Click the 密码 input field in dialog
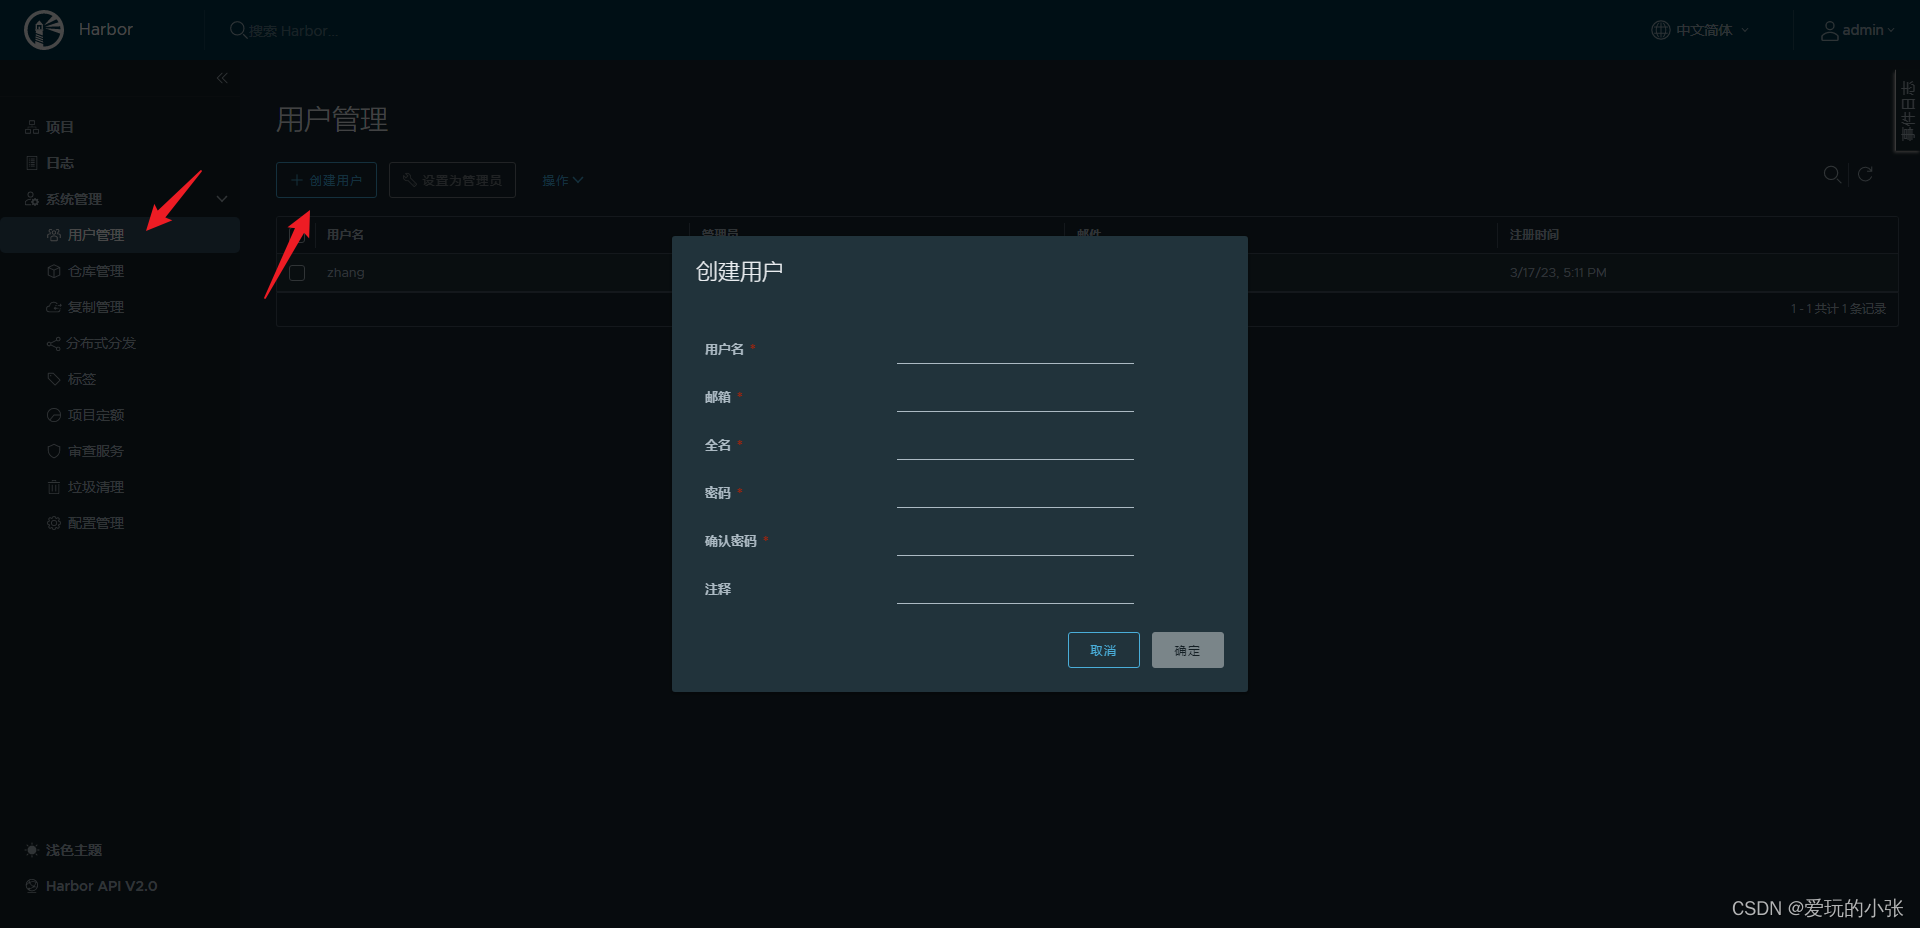The image size is (1920, 928). (x=1015, y=493)
